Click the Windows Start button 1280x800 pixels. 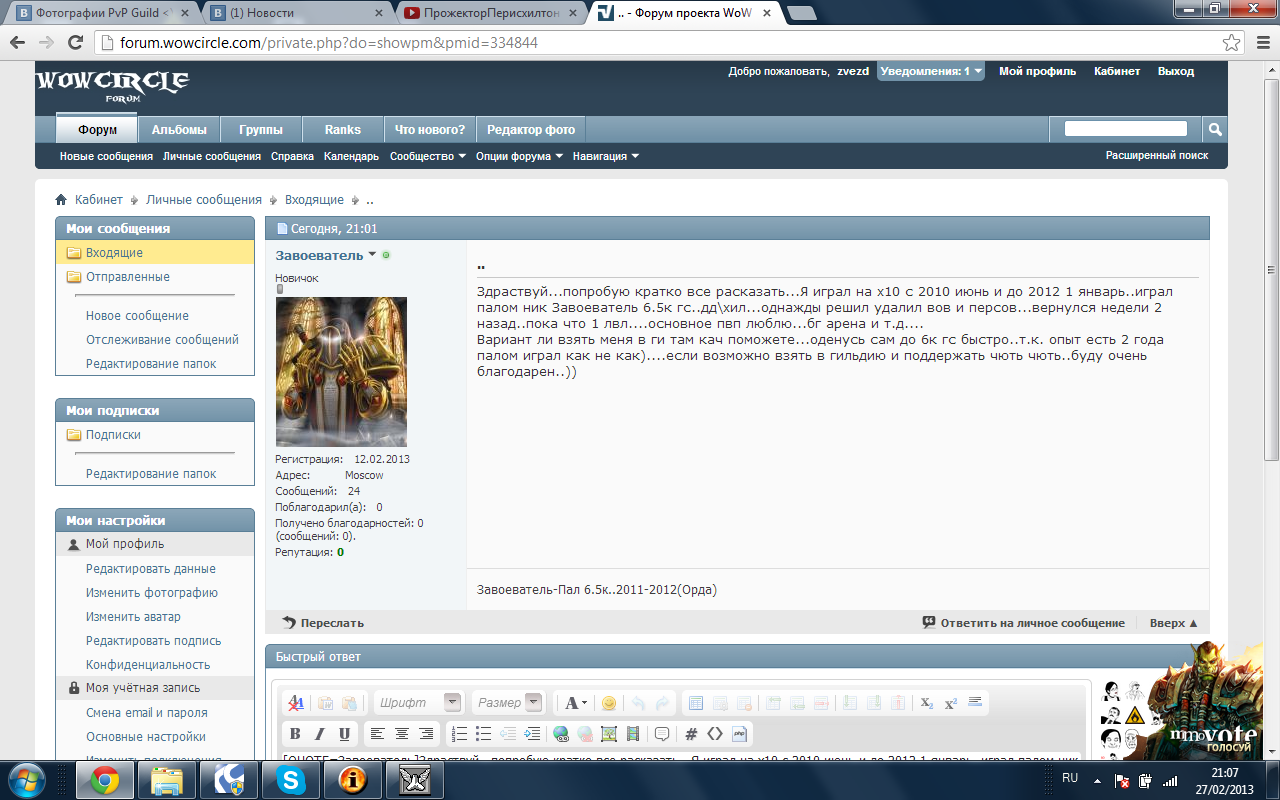click(x=28, y=779)
